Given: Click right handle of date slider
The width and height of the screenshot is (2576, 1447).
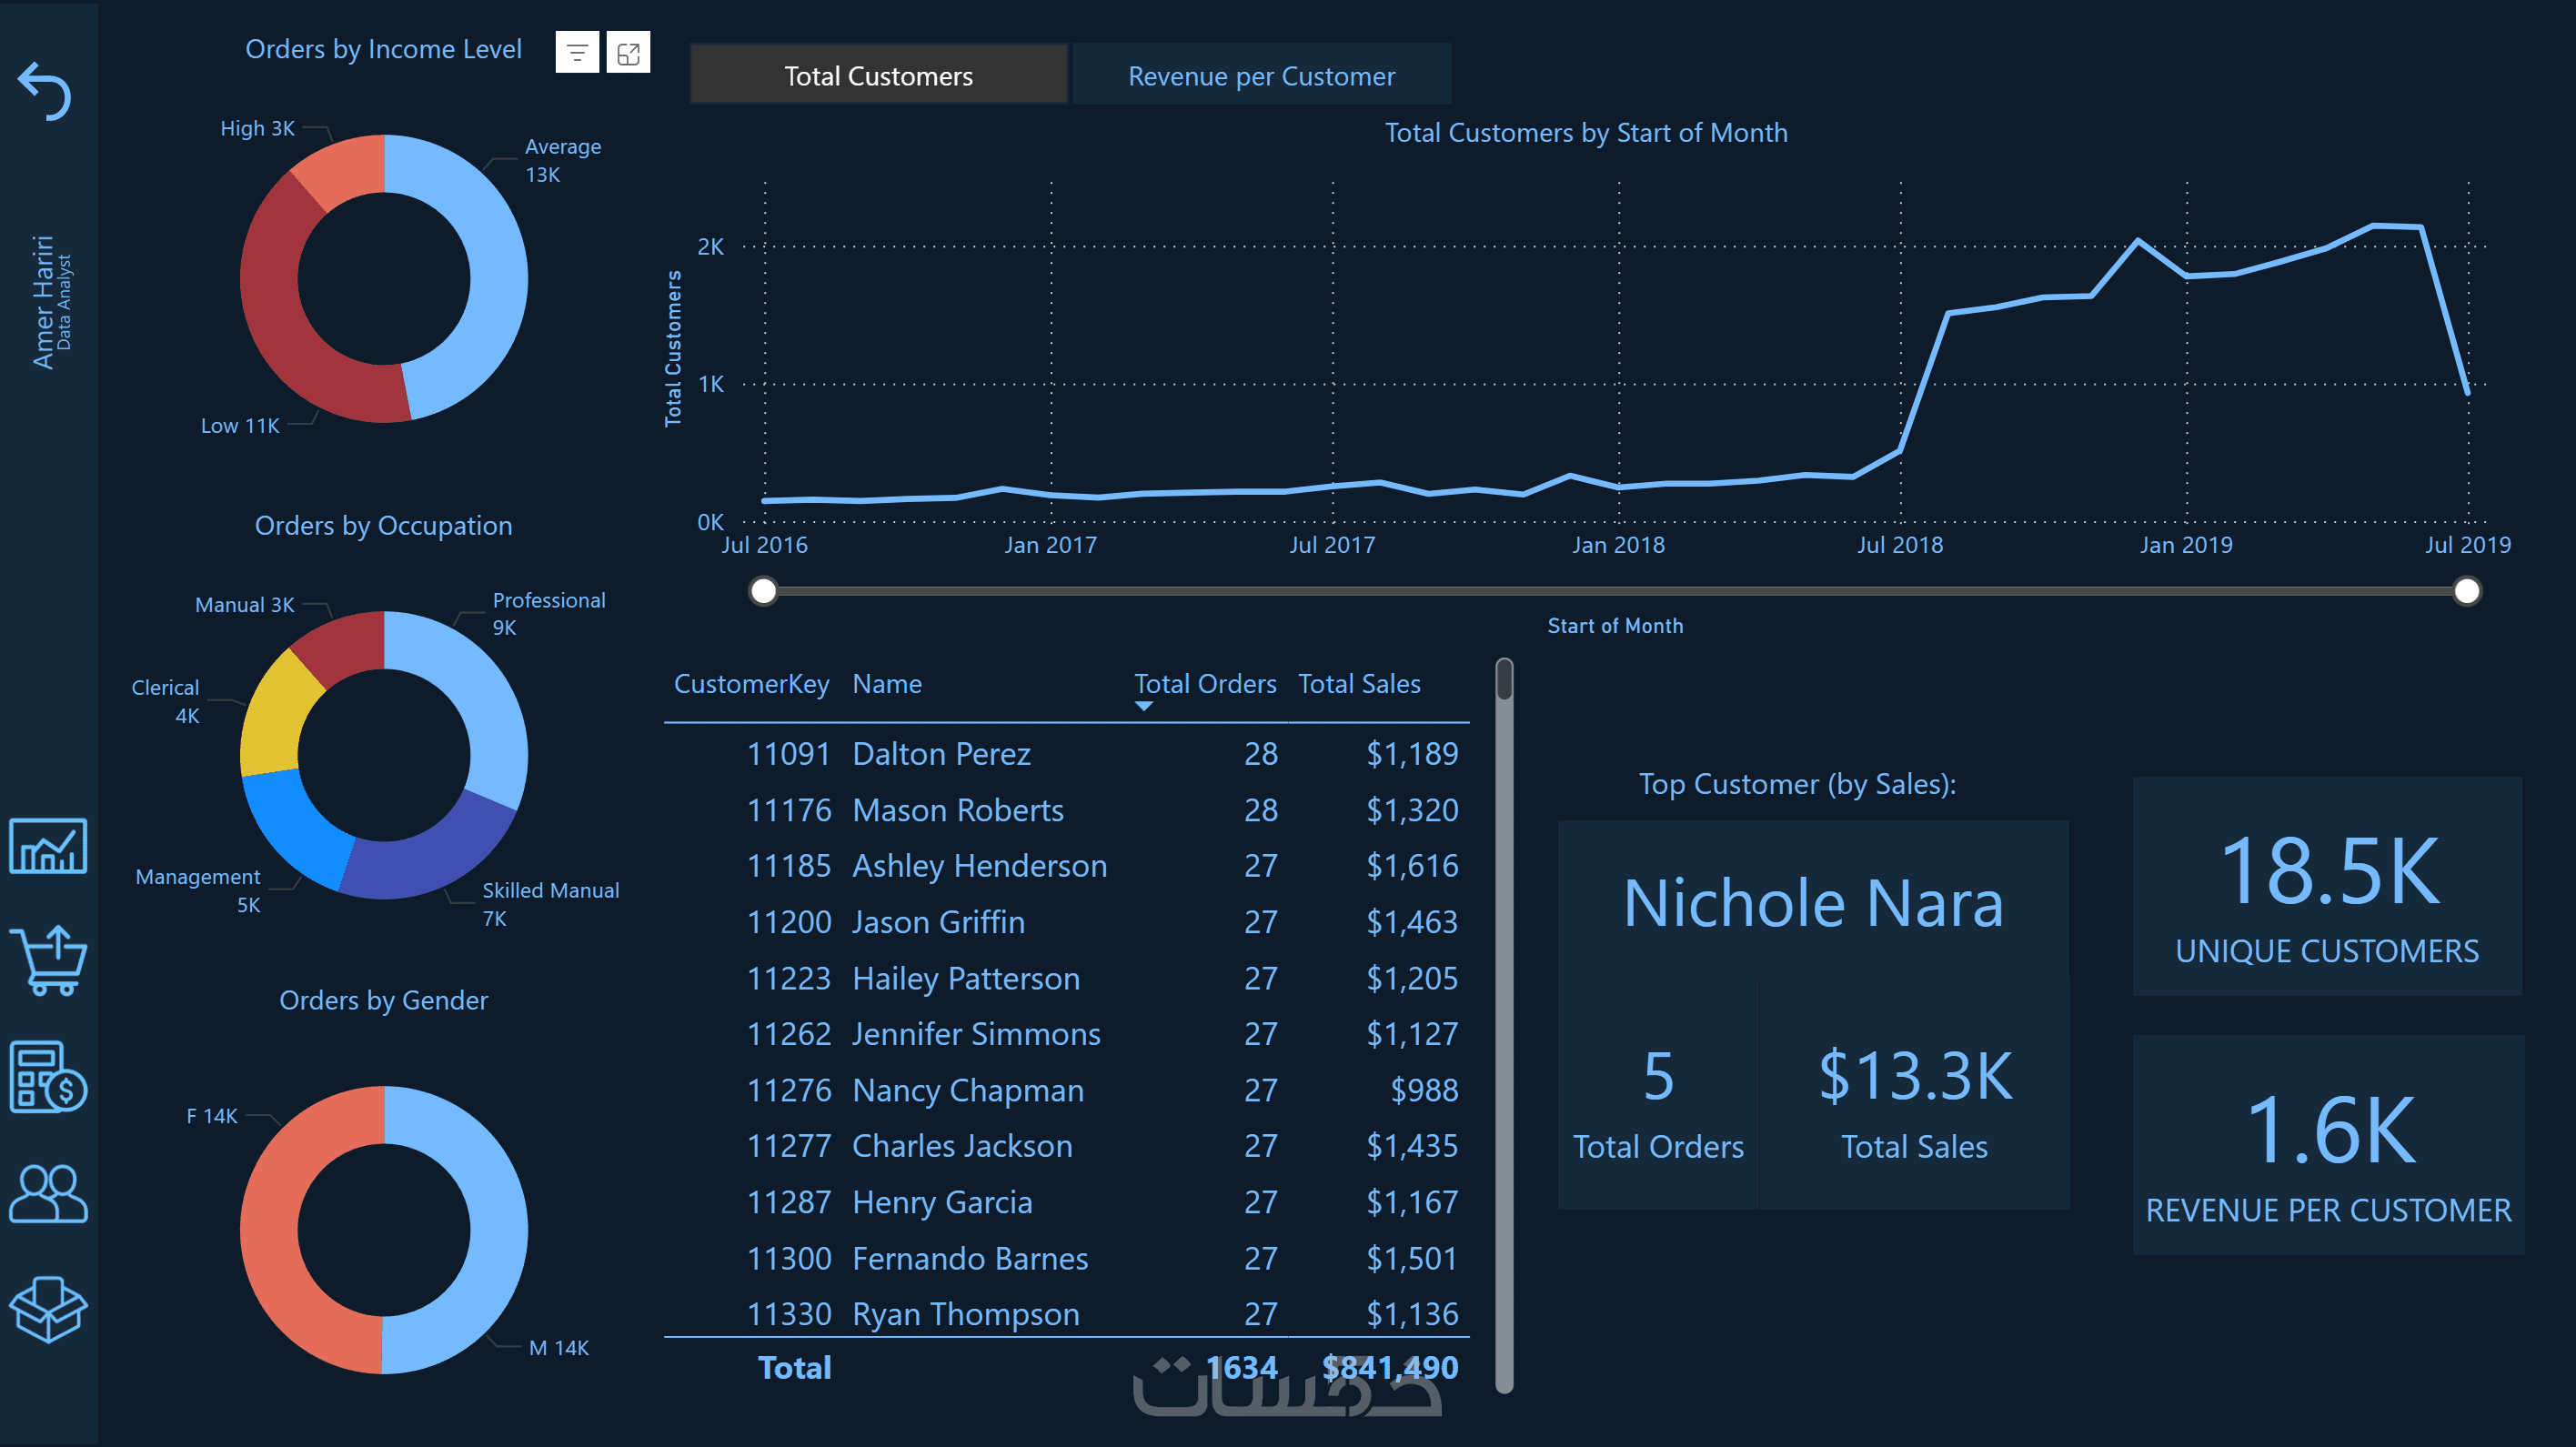Looking at the screenshot, I should coord(2466,591).
